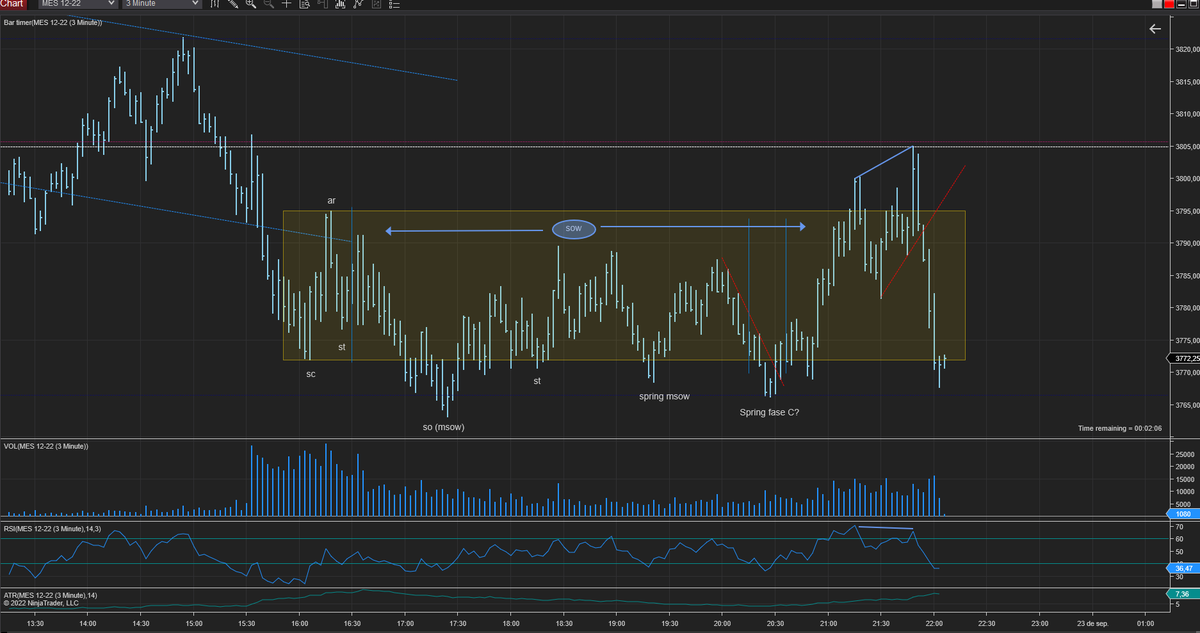
Task: Click the 7,36 ATR value marker
Action: pos(1182,594)
